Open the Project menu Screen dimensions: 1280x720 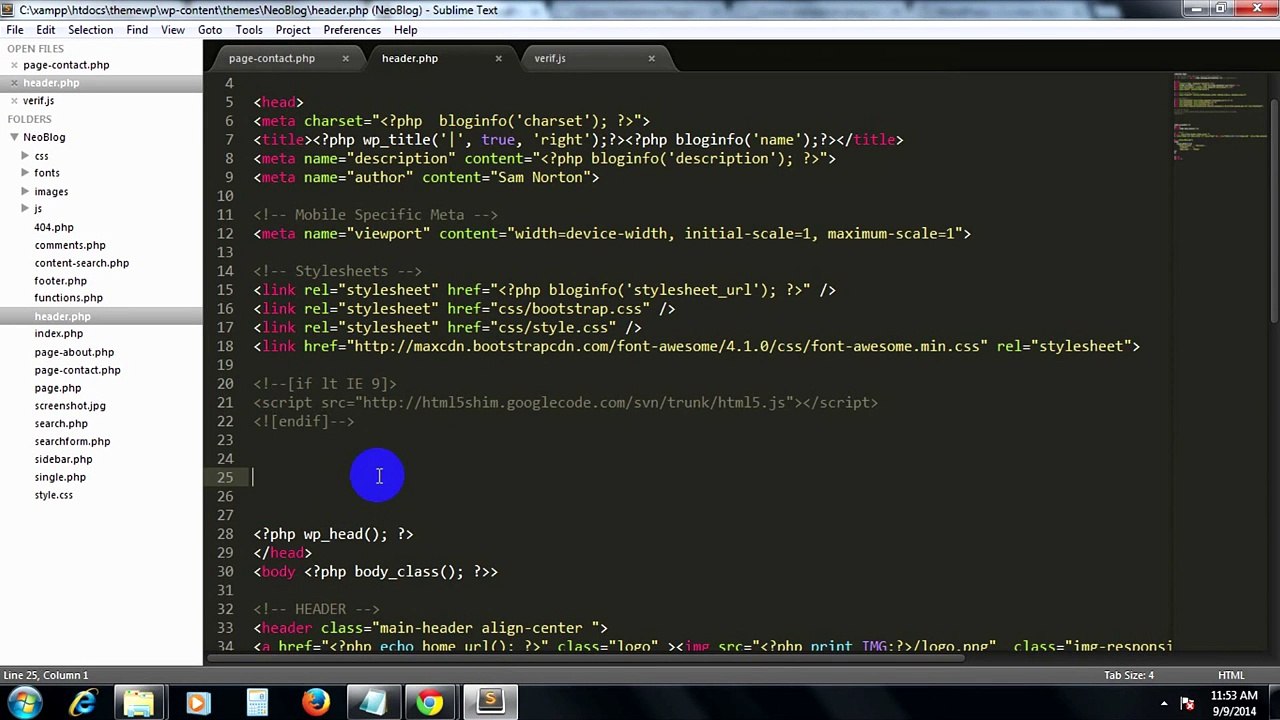tap(293, 30)
